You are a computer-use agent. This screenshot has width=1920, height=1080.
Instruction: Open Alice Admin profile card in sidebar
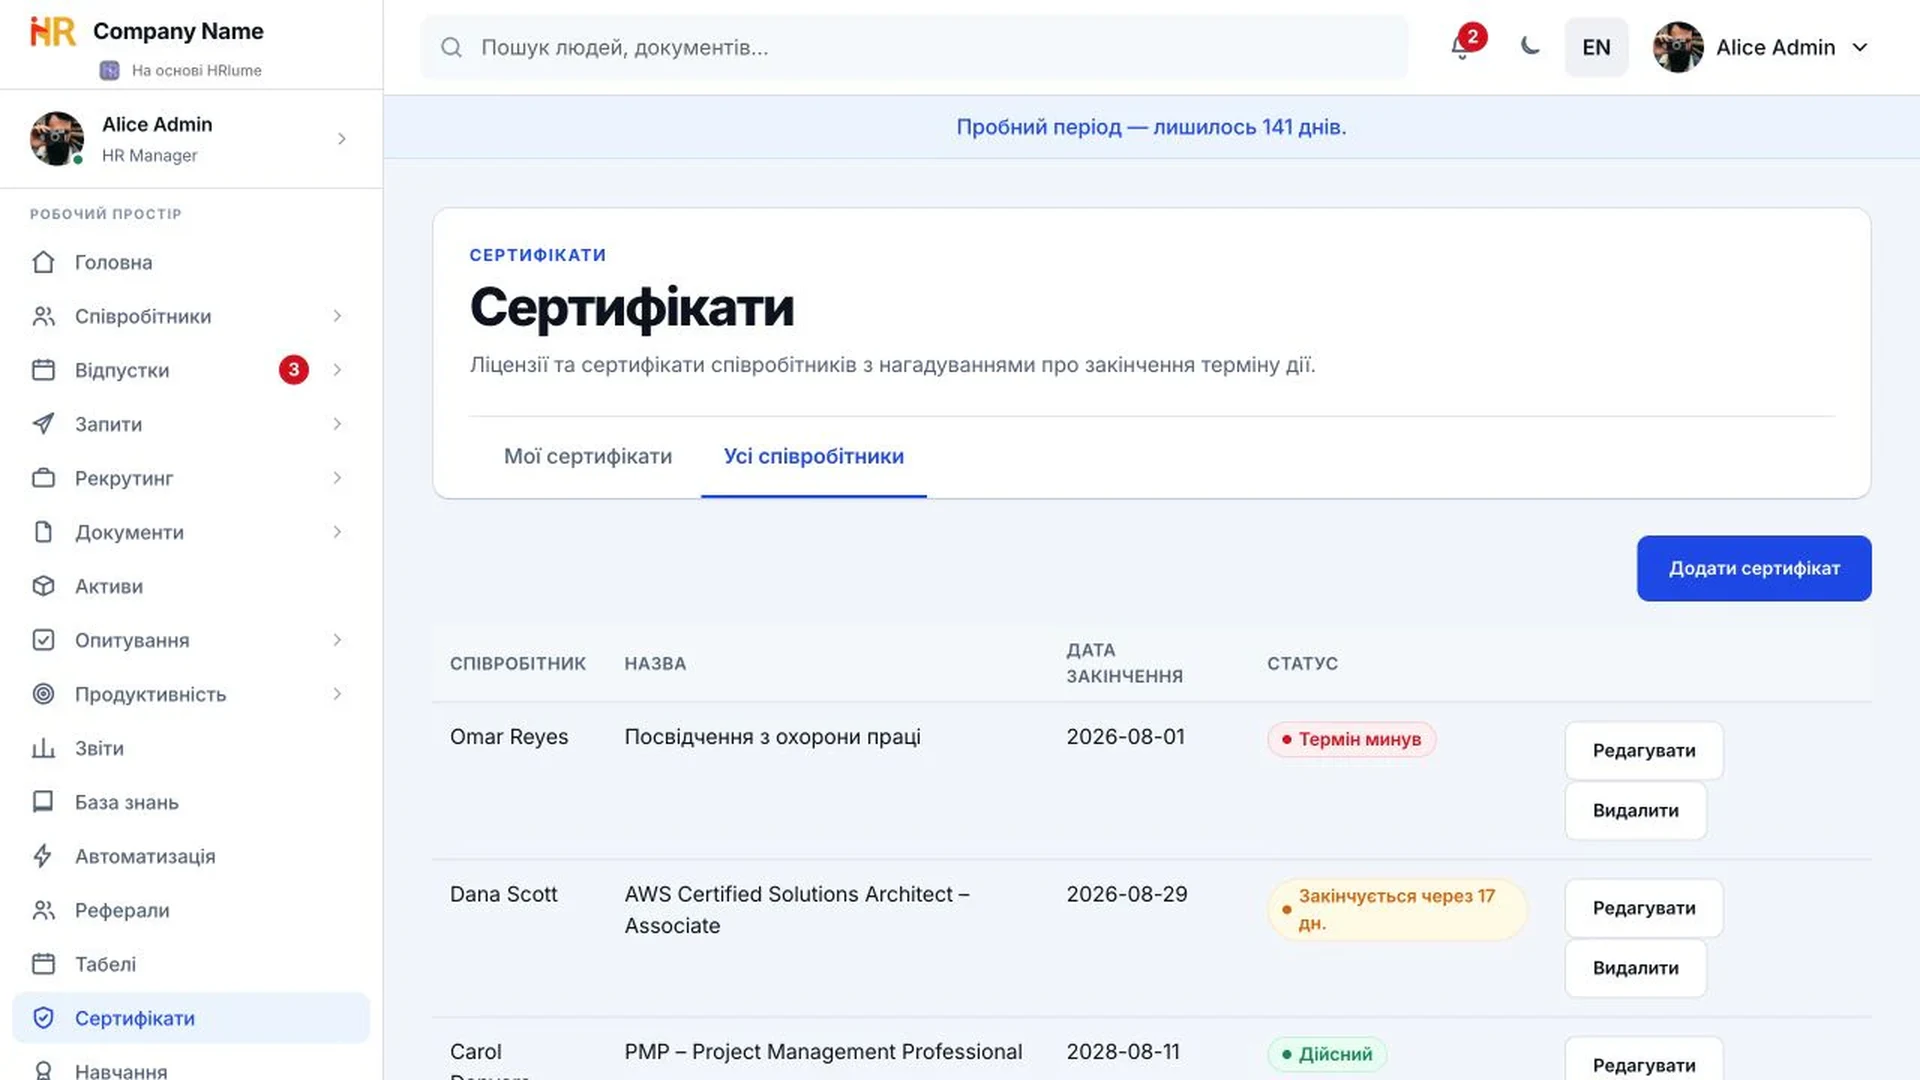[190, 139]
